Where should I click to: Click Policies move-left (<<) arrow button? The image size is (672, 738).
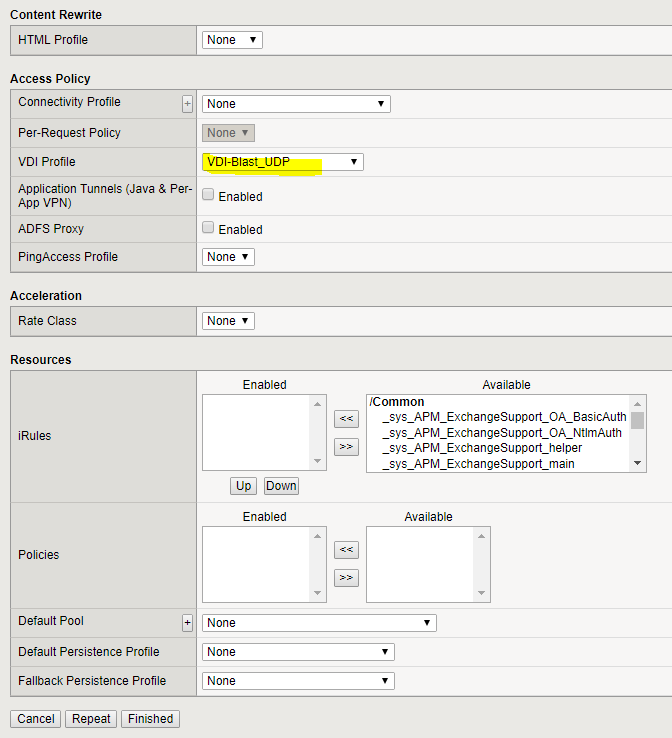pos(346,549)
